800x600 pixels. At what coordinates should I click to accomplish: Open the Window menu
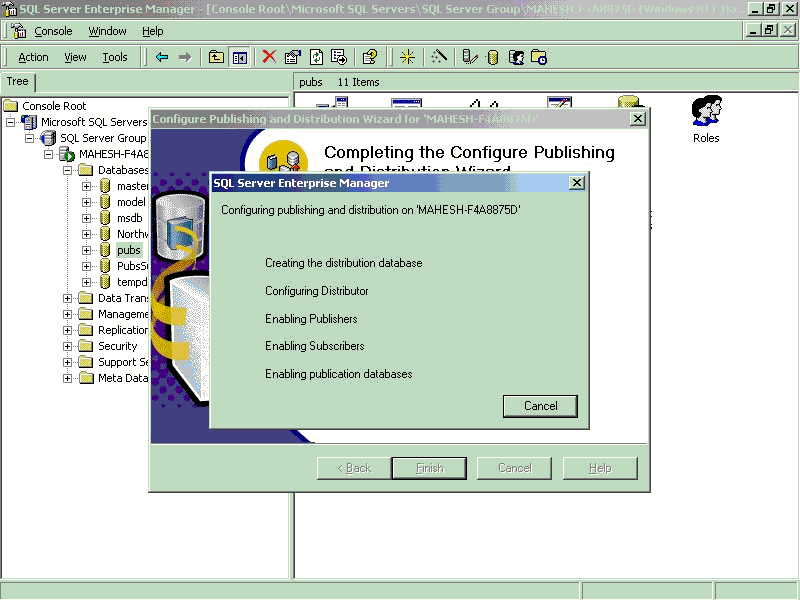(107, 31)
